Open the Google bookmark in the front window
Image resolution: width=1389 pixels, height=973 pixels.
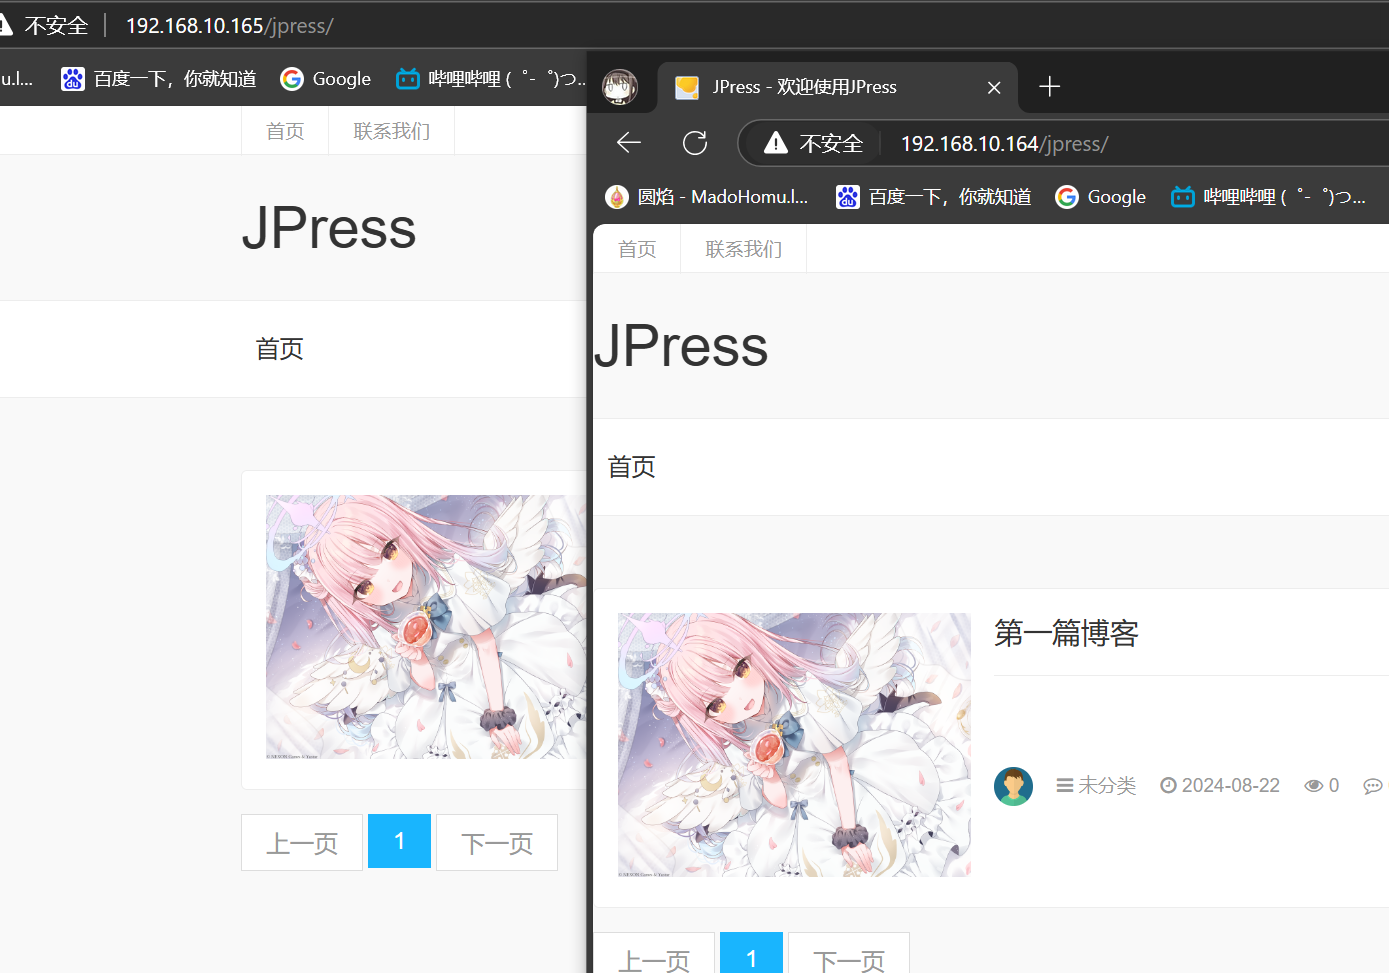pos(1100,197)
